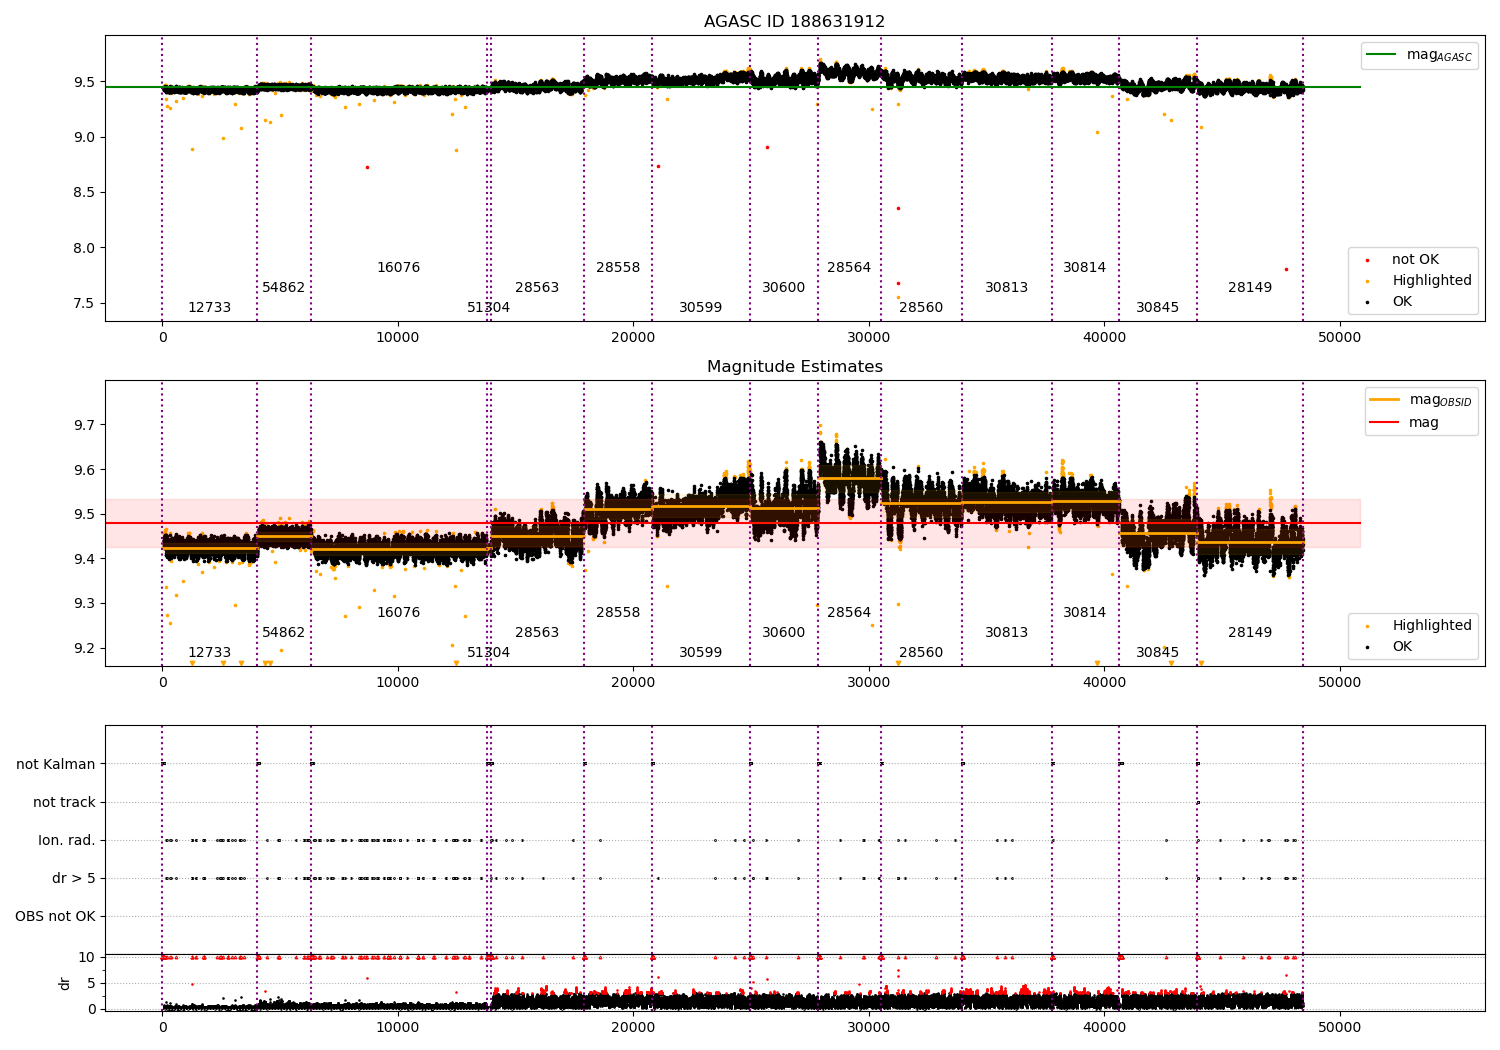This screenshot has width=1500, height=1050.
Task: Click the 30000 x-axis tick under Magnitude Estimates plot
Action: tap(868, 682)
